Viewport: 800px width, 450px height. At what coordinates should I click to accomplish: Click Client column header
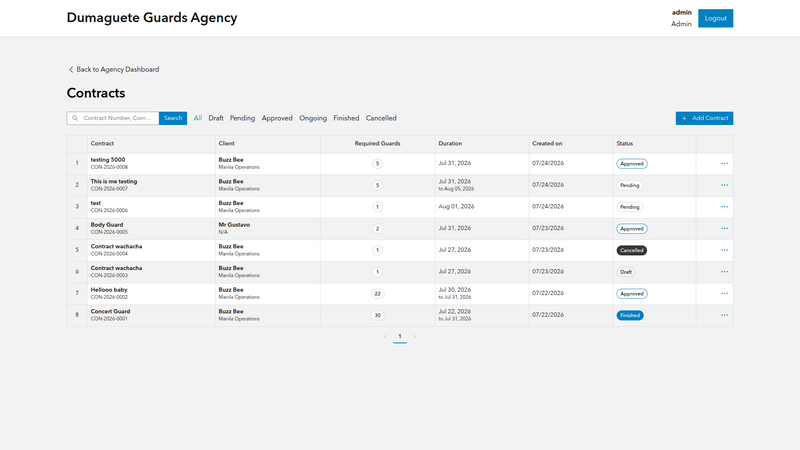(x=227, y=144)
